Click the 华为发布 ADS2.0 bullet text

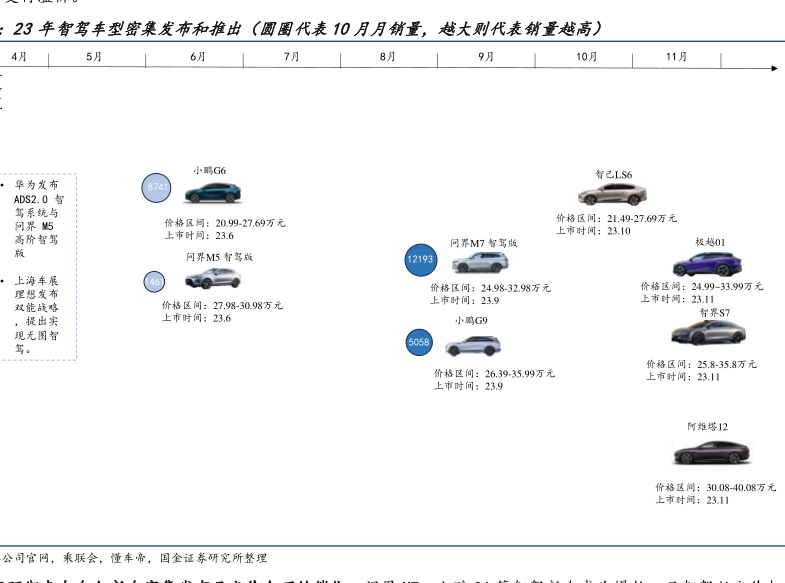tap(38, 219)
